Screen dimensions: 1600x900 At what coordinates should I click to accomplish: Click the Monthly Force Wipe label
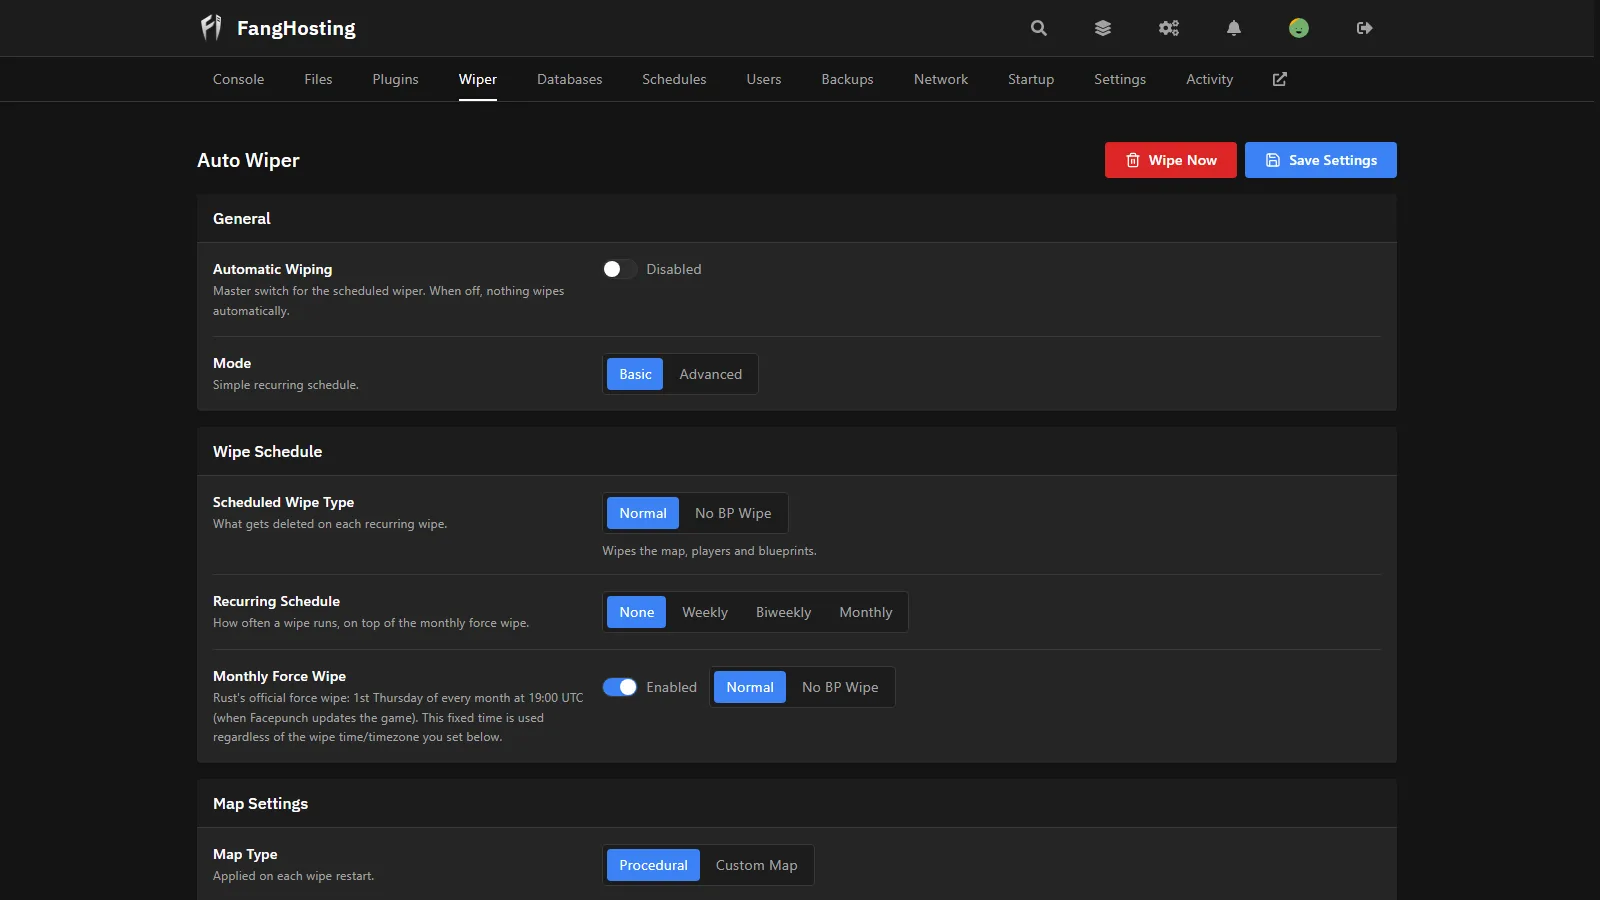pyautogui.click(x=279, y=676)
